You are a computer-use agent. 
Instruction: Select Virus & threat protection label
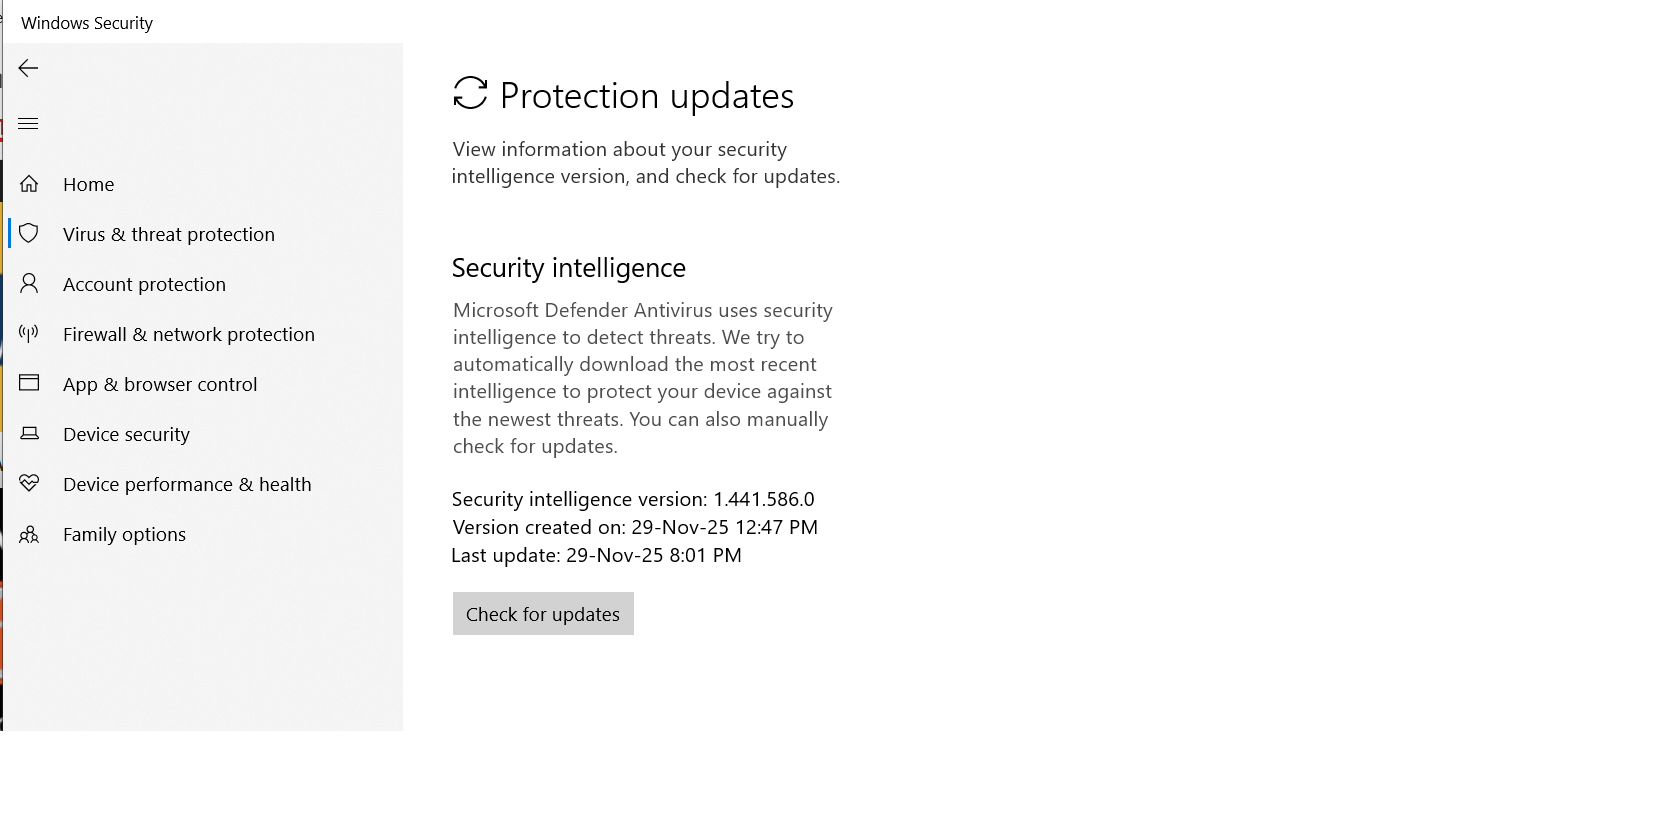pyautogui.click(x=168, y=234)
